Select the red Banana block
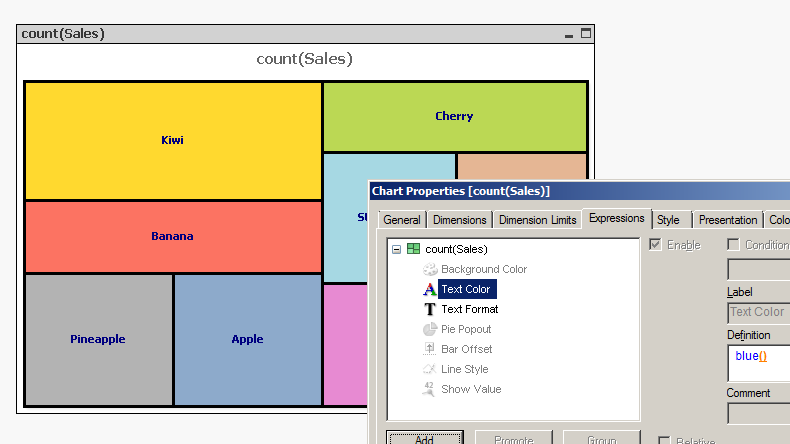The image size is (790, 444). tap(173, 236)
